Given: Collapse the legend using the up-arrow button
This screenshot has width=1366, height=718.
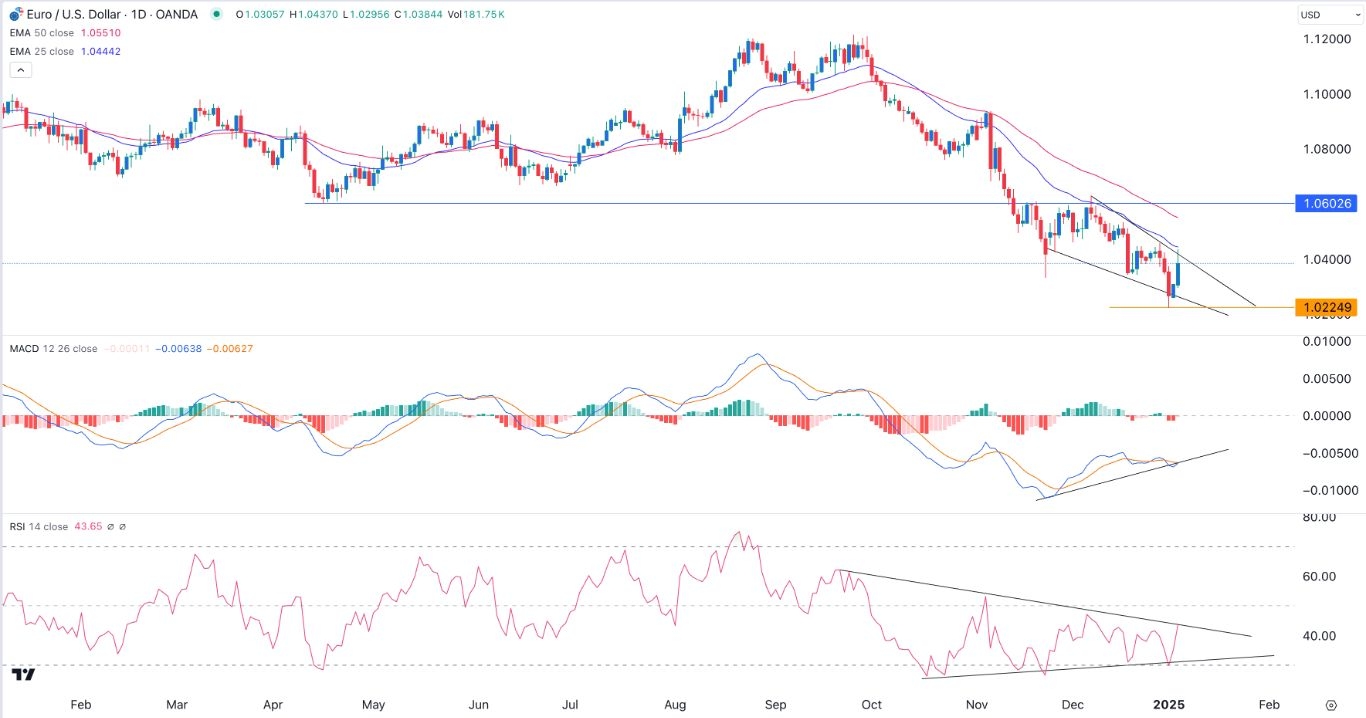Looking at the screenshot, I should (20, 70).
